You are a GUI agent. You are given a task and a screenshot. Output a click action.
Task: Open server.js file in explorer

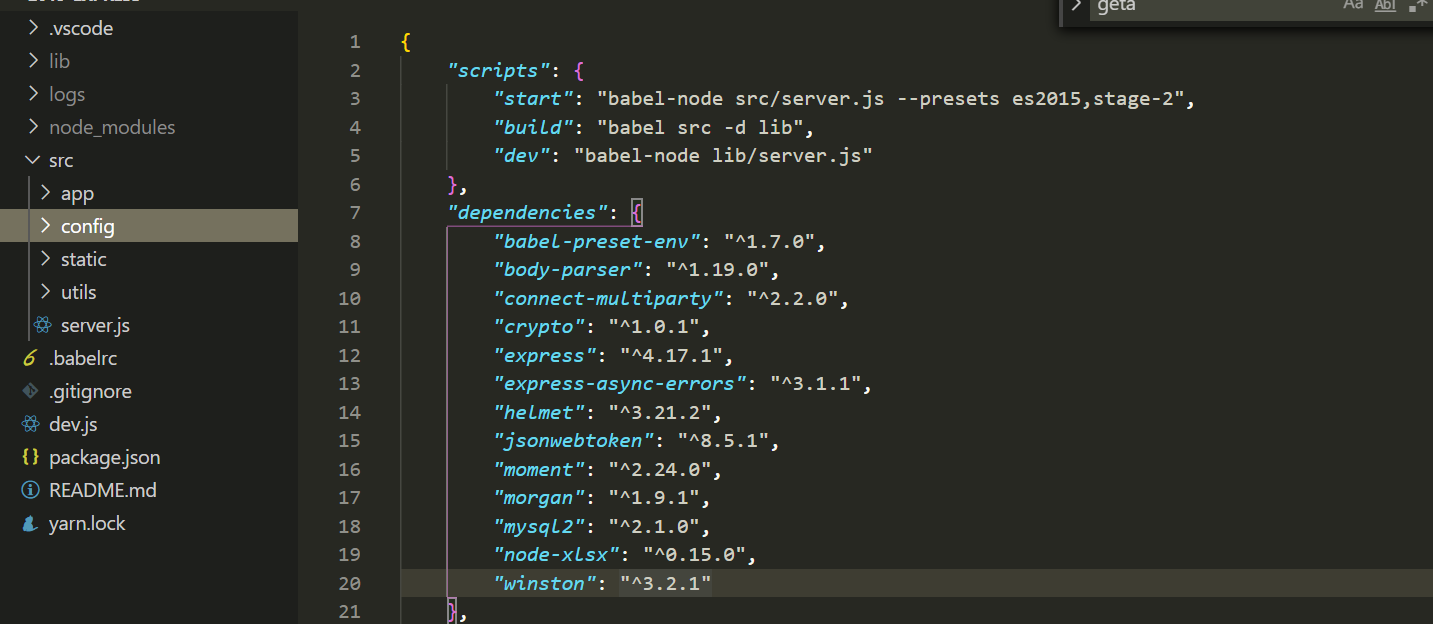point(95,325)
